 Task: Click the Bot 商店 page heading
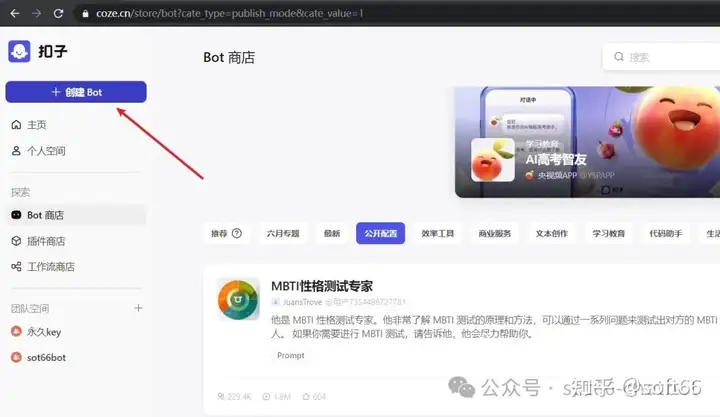(229, 57)
